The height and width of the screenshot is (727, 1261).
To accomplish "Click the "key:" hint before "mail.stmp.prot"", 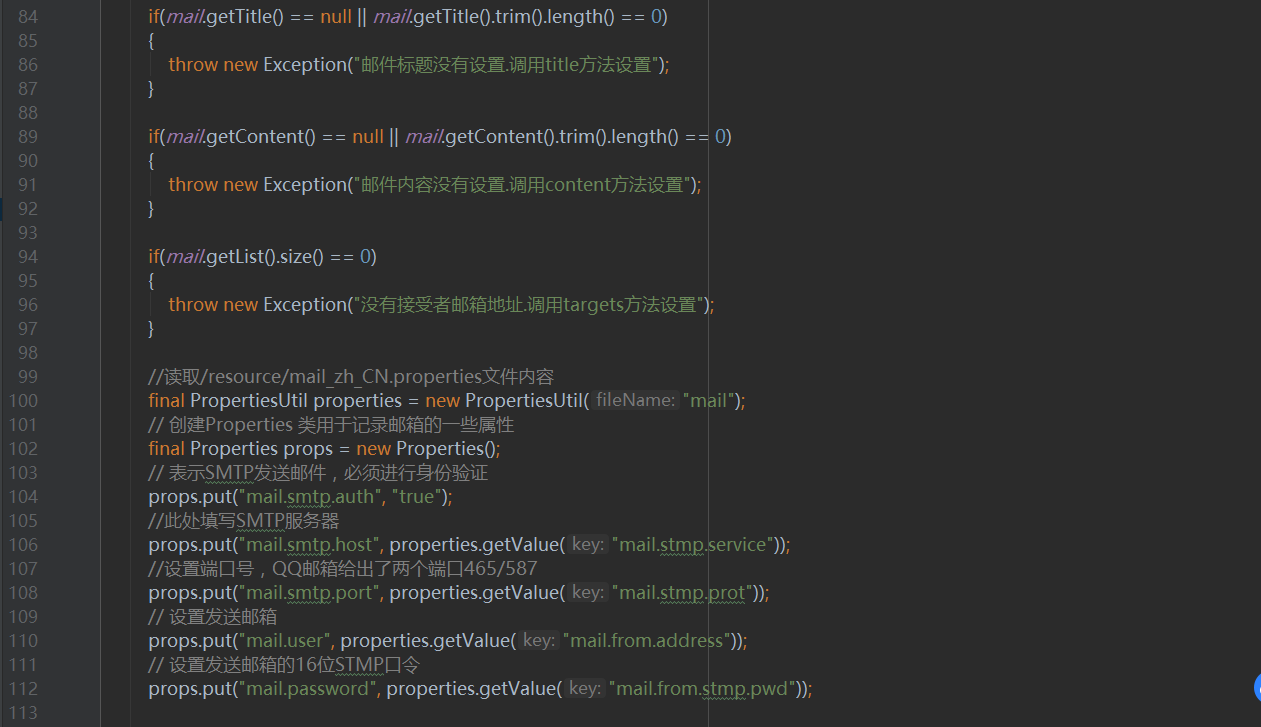I will click(x=588, y=592).
